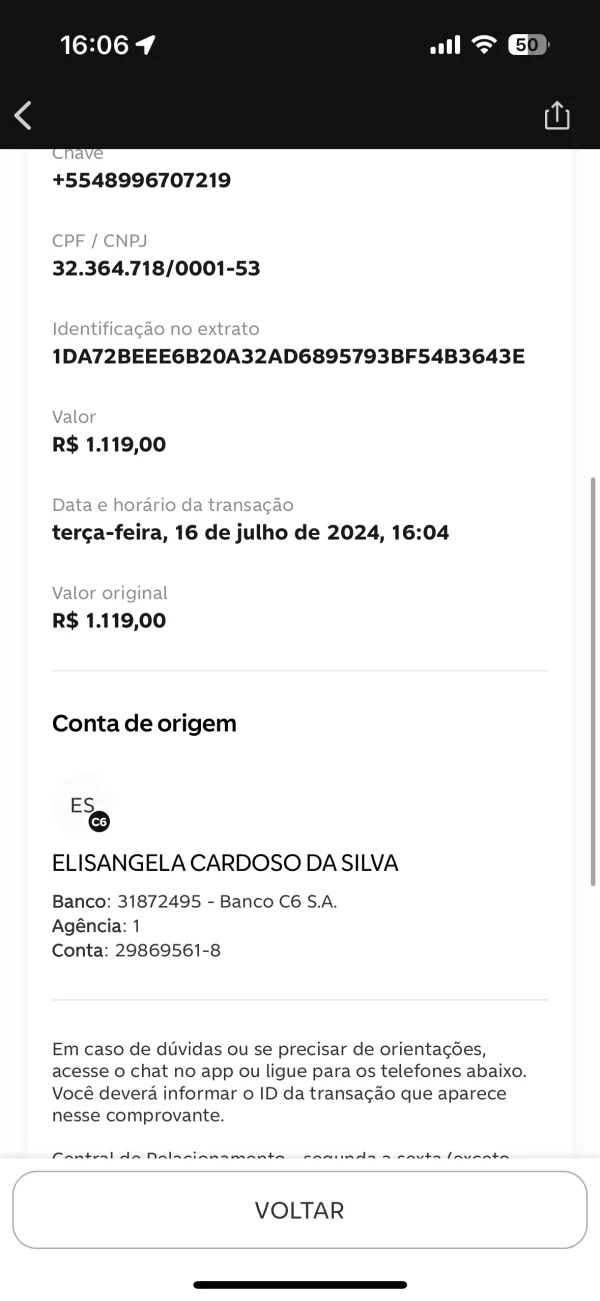The image size is (600, 1301).
Task: Tap the ES avatar icon
Action: tap(82, 804)
